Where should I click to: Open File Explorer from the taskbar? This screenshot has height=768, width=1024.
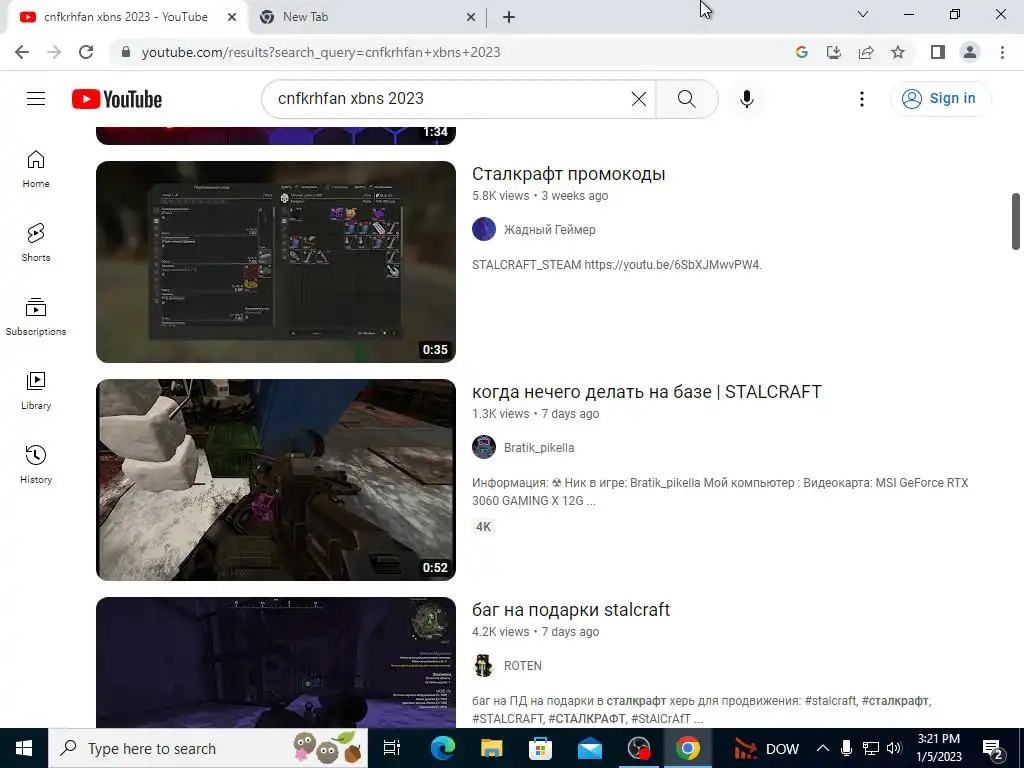coord(492,748)
